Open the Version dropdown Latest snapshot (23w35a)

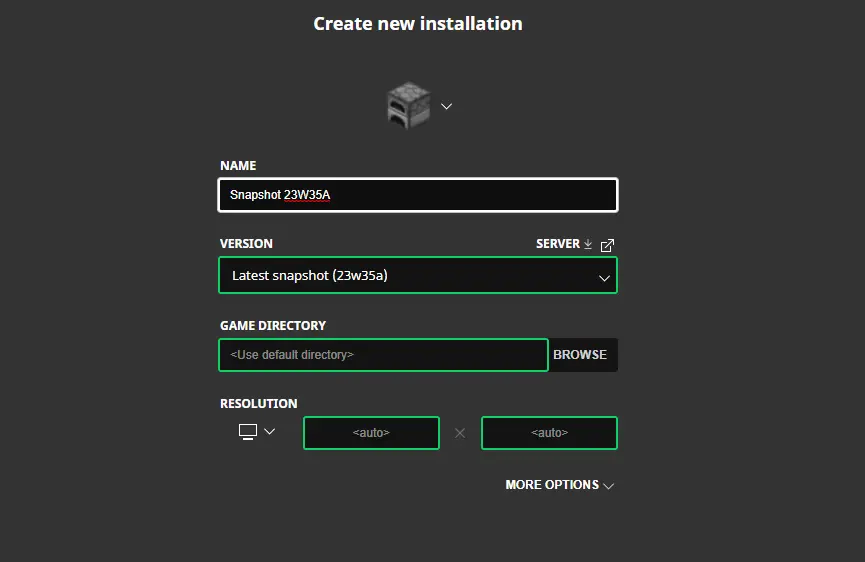click(x=418, y=275)
